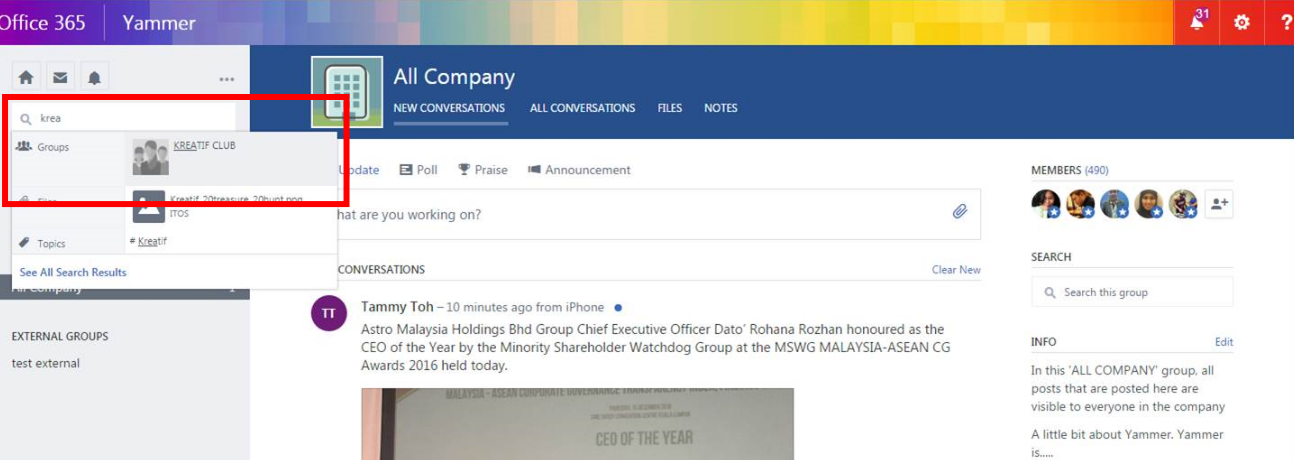Viewport: 1294px width, 460px height.
Task: Click the All Company group avatar
Action: 347,93
